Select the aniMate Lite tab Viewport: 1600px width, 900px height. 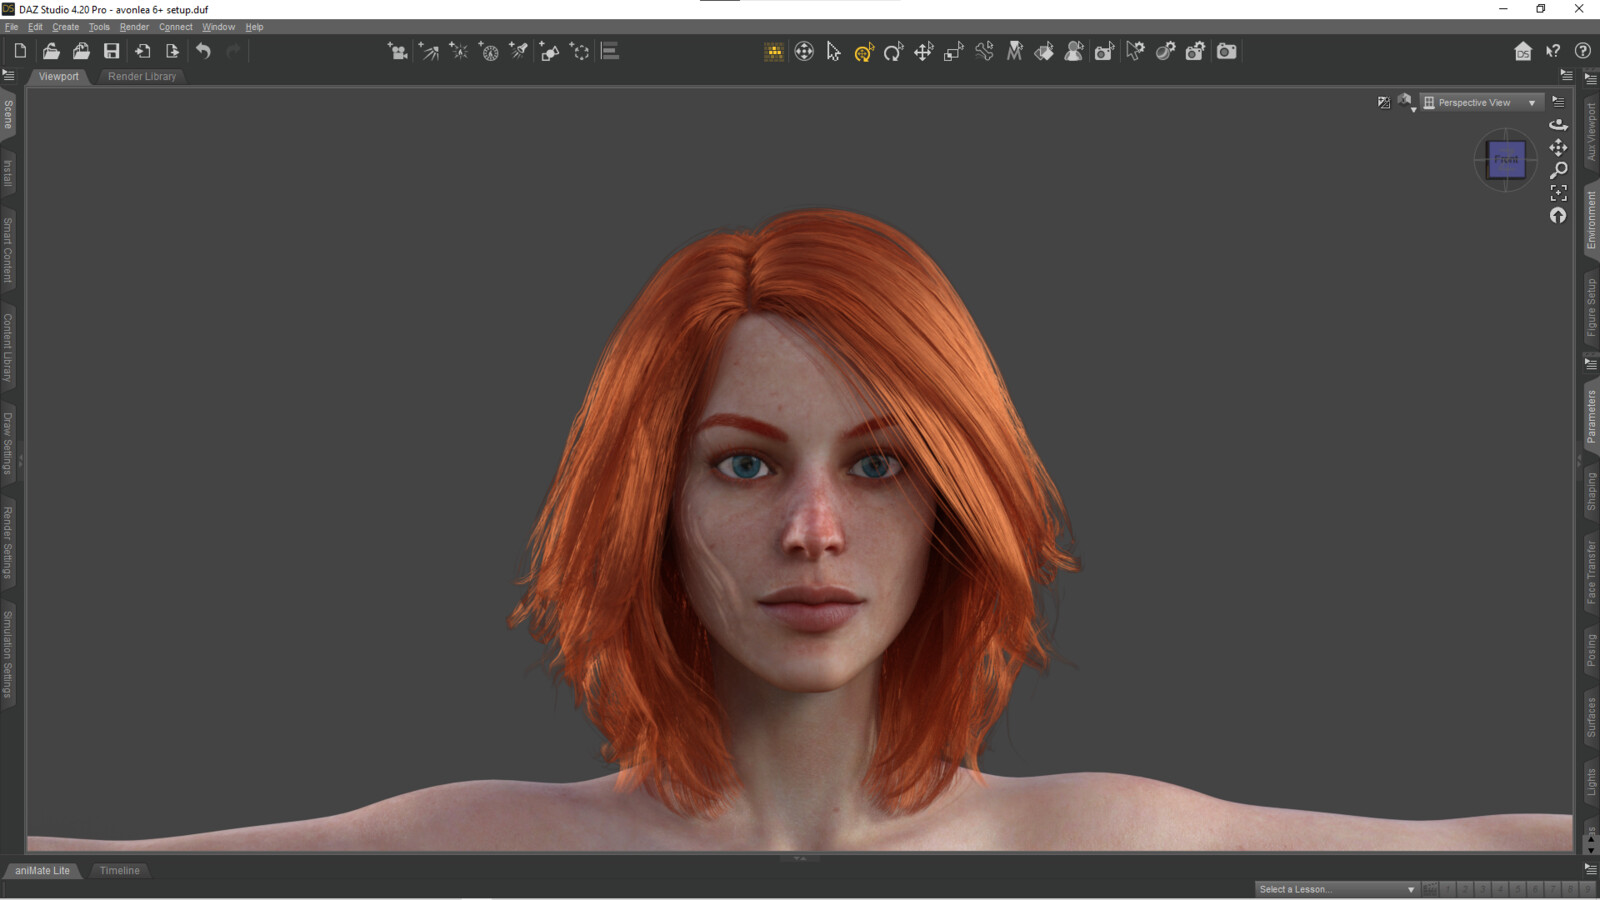click(x=42, y=870)
